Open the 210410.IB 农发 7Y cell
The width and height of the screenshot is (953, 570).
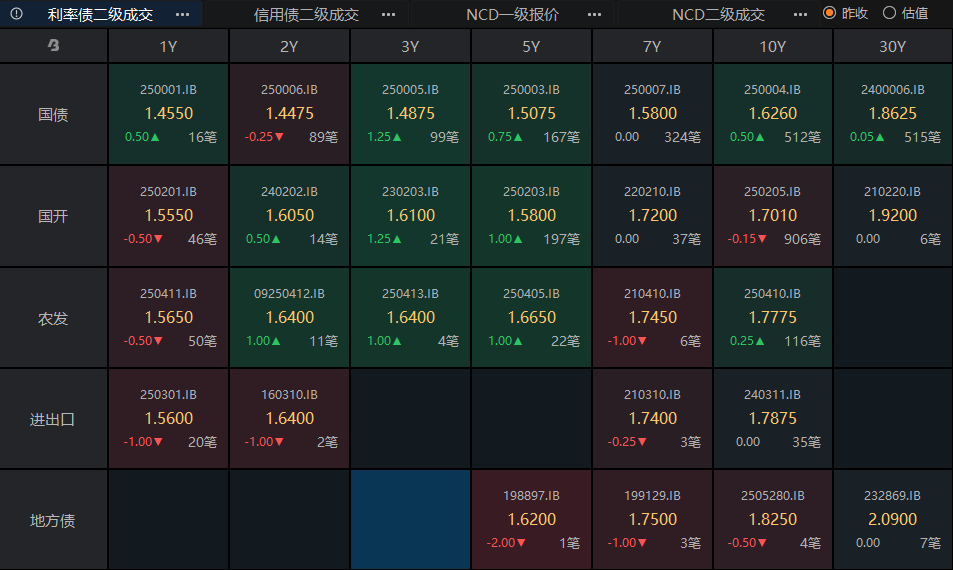pos(652,317)
